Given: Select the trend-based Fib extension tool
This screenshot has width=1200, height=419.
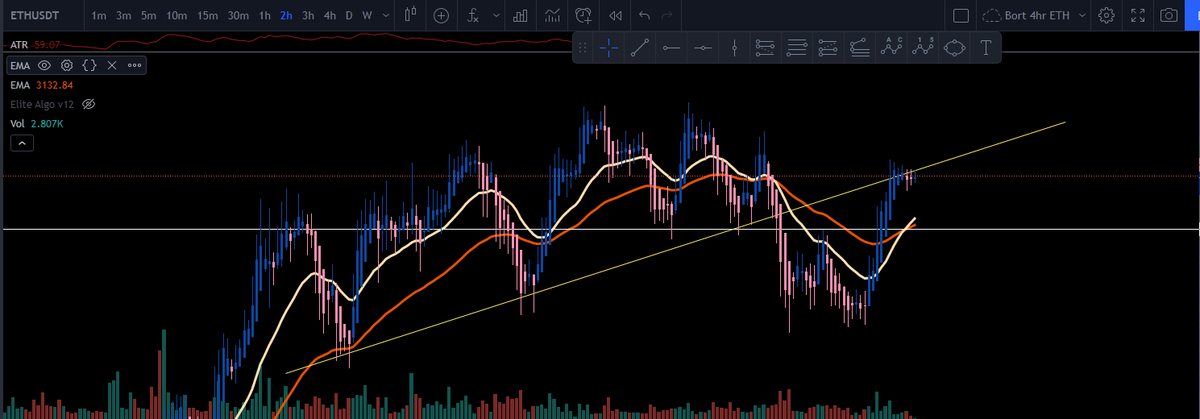Looking at the screenshot, I should (x=828, y=47).
